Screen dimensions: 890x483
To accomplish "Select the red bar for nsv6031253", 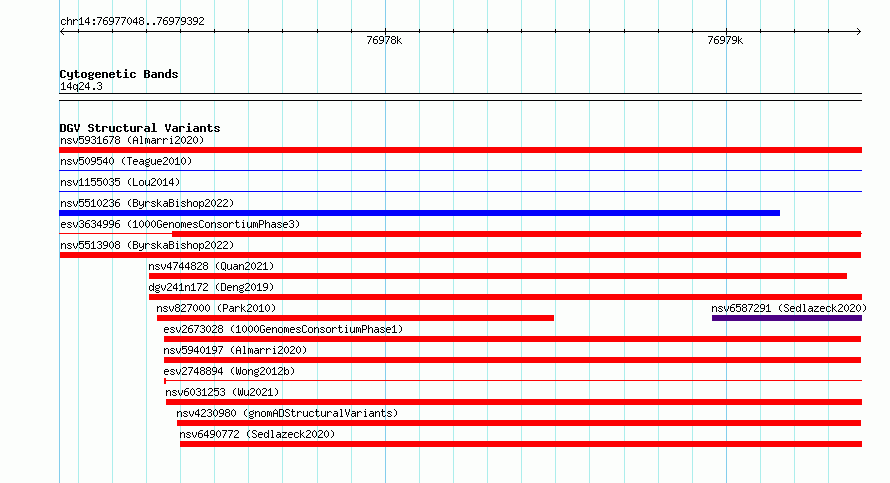I will click(x=514, y=402).
